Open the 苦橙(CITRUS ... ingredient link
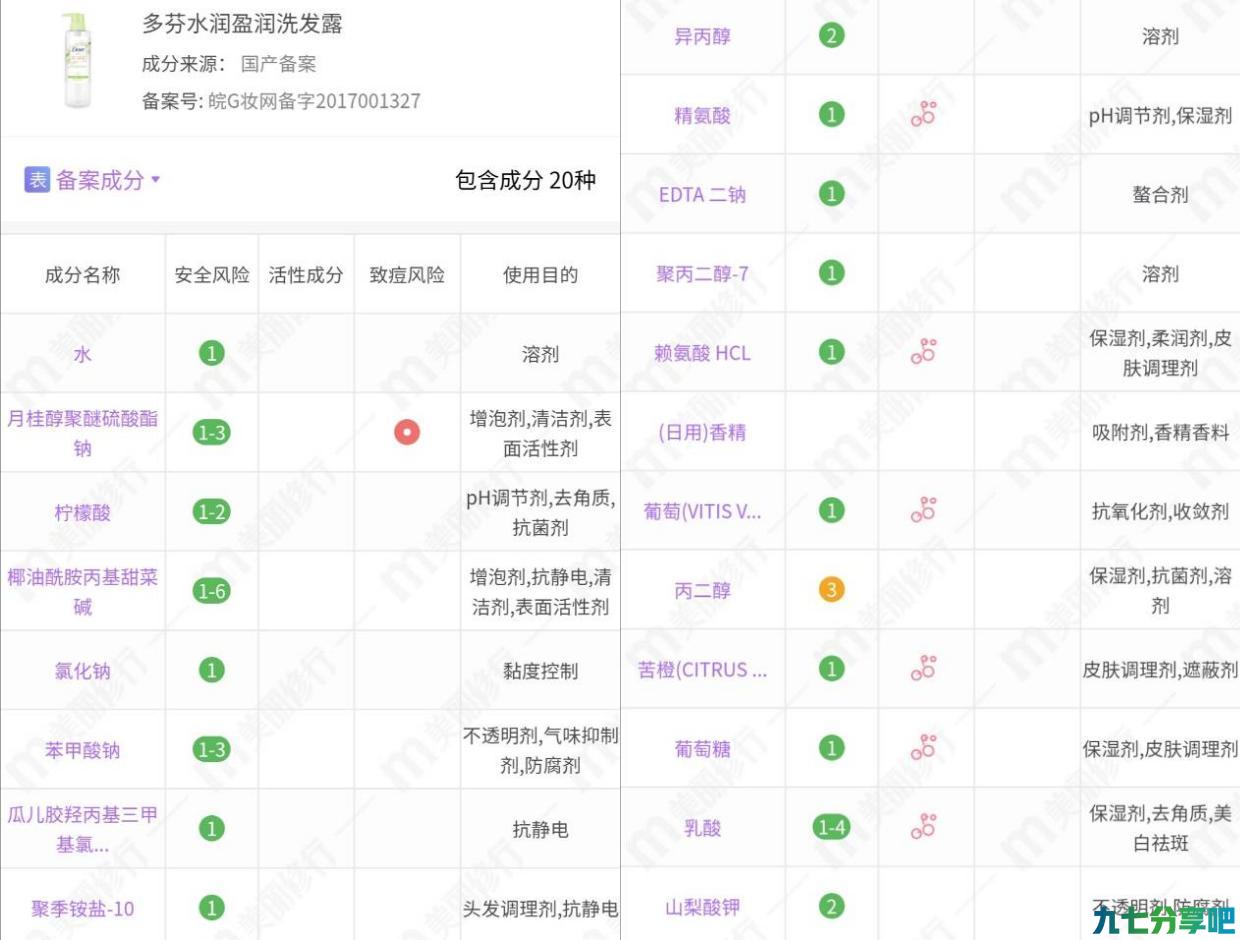This screenshot has height=940, width=1240. 702,669
